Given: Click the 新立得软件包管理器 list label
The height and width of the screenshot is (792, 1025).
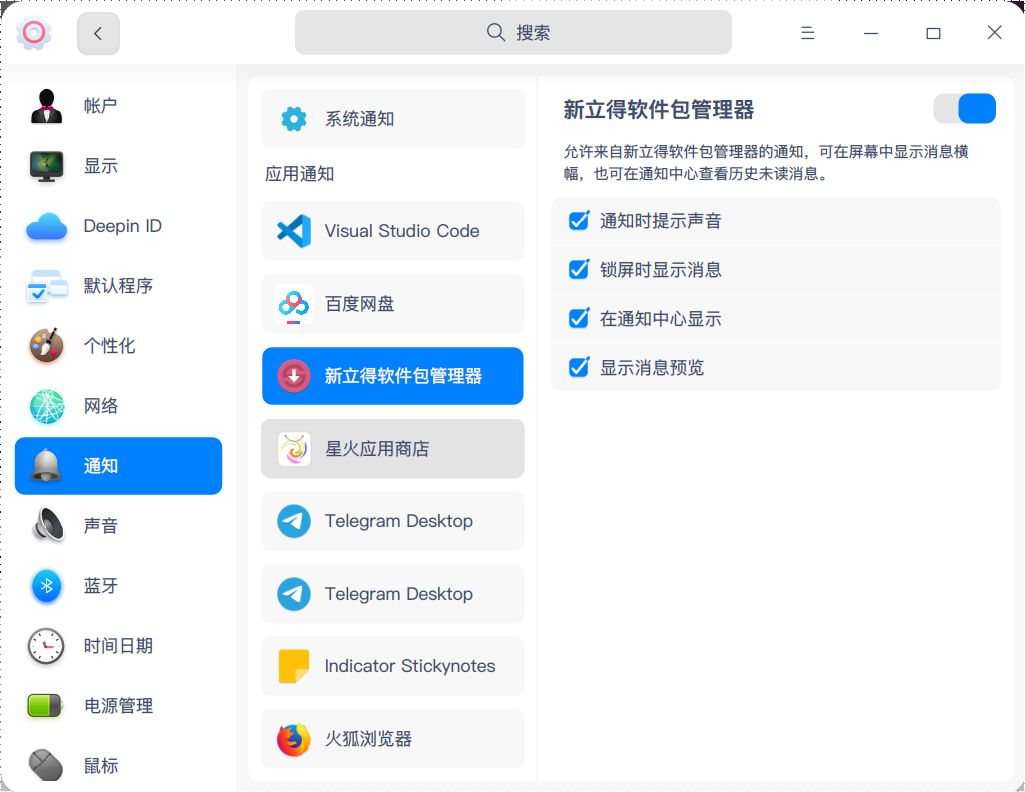Looking at the screenshot, I should pos(403,376).
